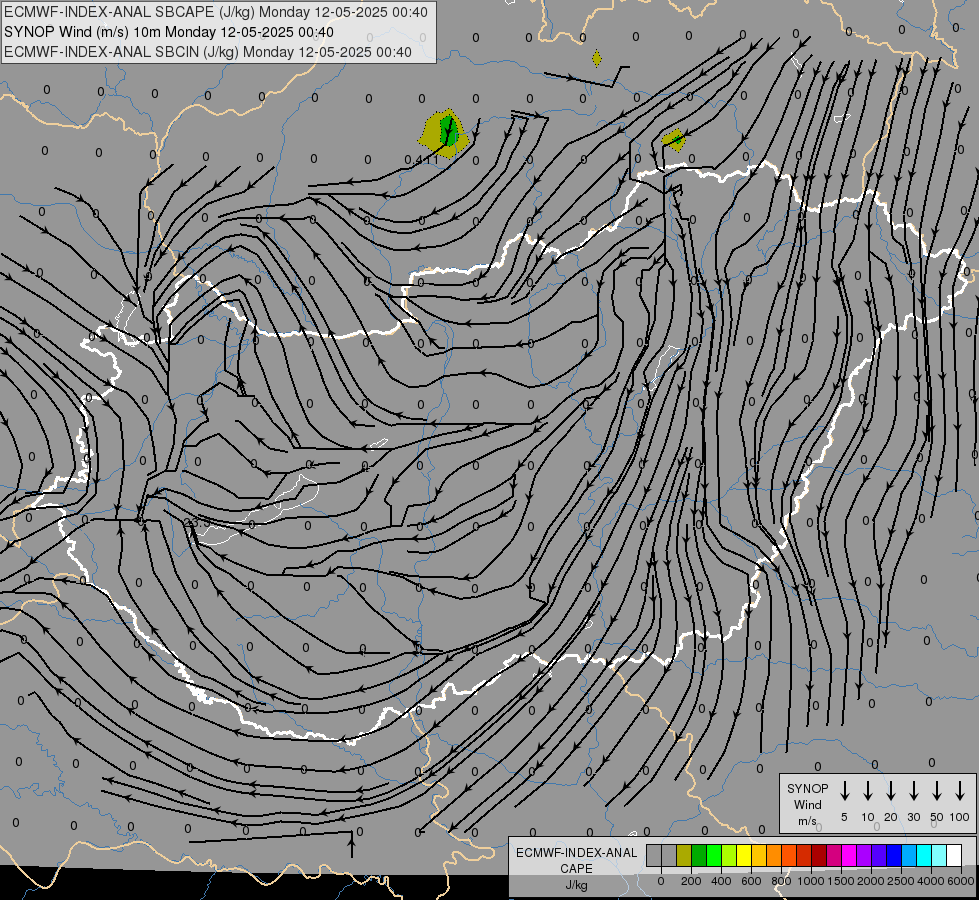Click the 'ECMWF-INDEX-ANAL' label in CAPE legend
The image size is (979, 900).
coord(576,853)
